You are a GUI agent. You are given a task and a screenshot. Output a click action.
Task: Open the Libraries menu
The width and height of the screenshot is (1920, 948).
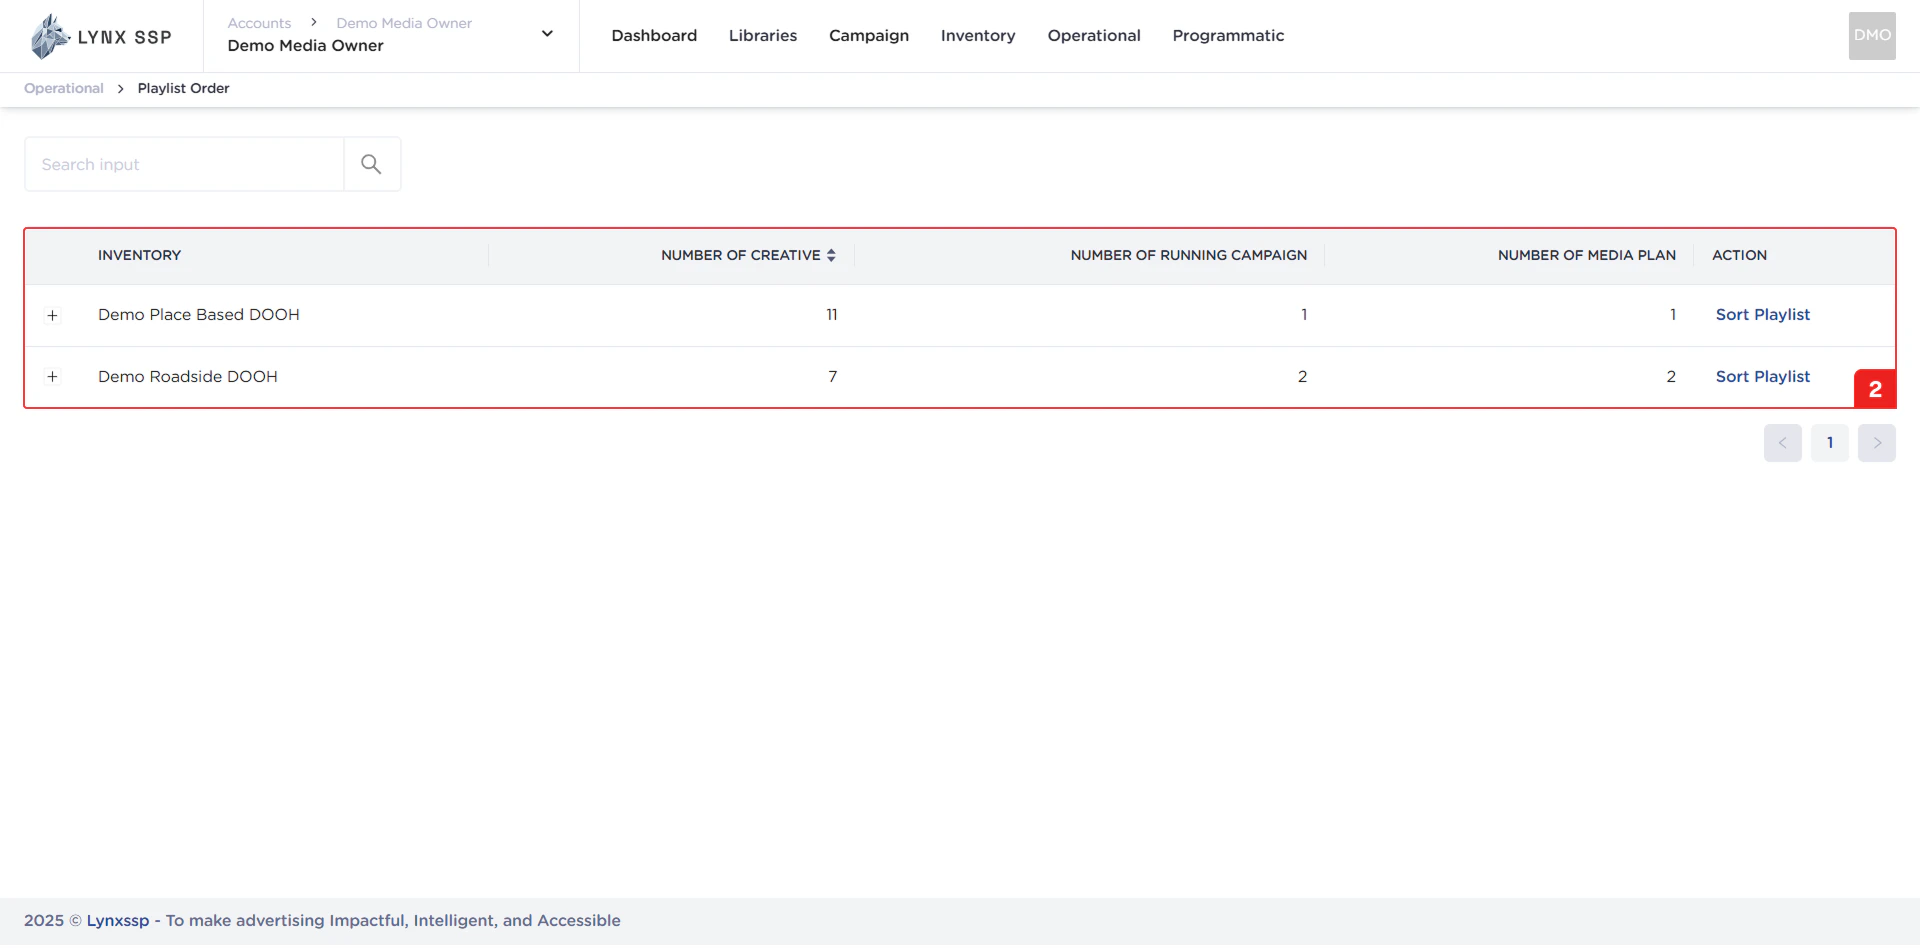pyautogui.click(x=763, y=35)
